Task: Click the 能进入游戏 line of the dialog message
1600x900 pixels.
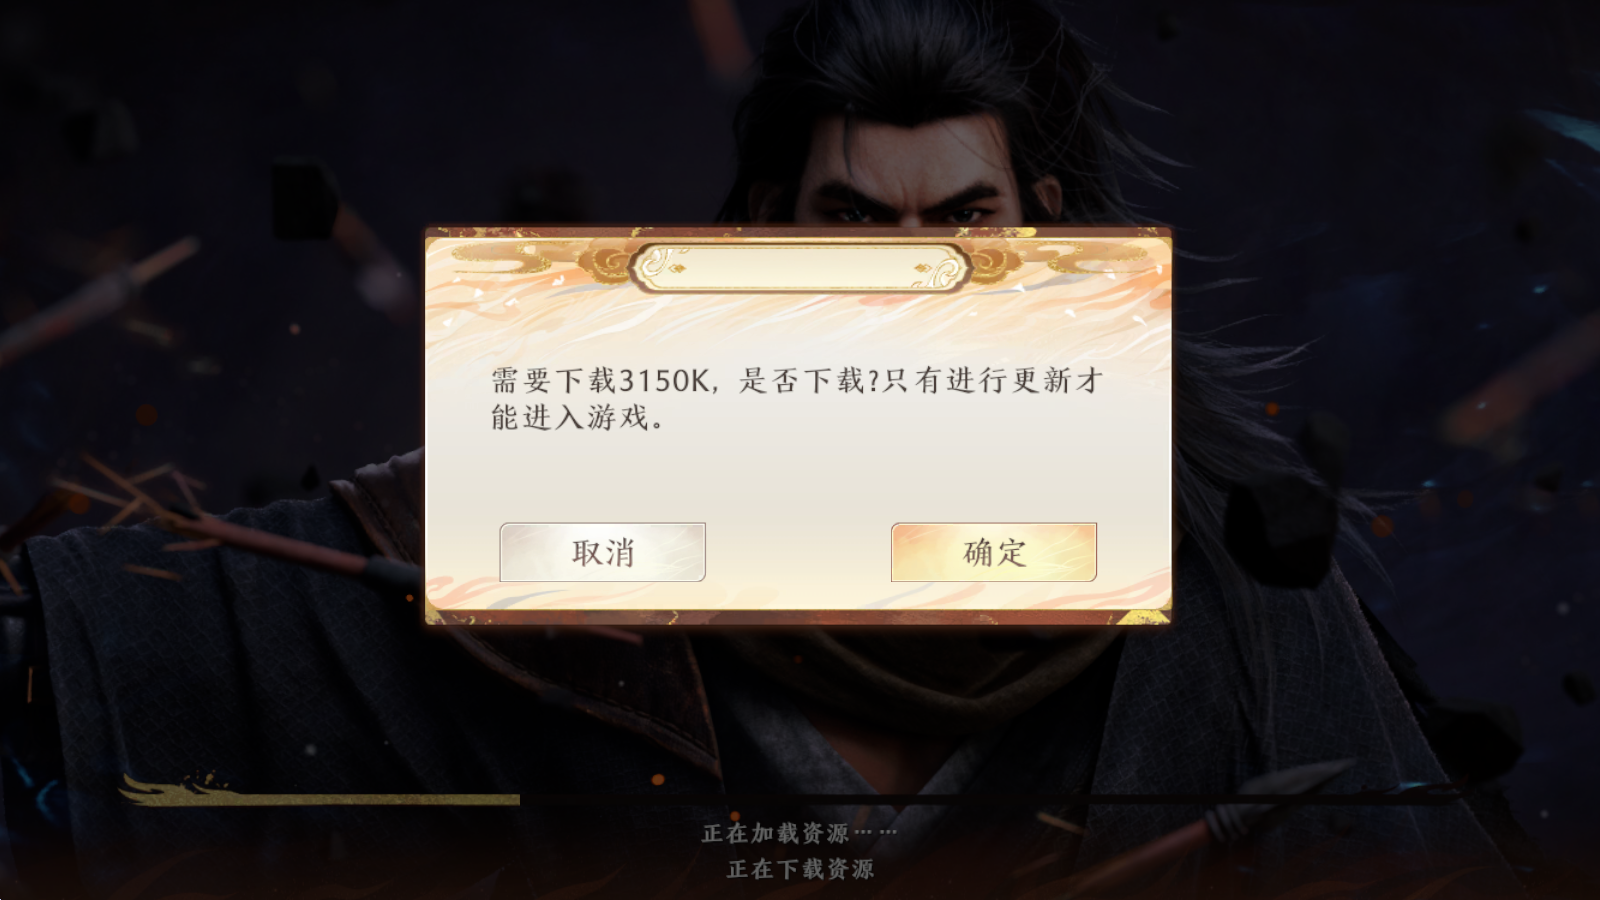Action: coord(577,418)
